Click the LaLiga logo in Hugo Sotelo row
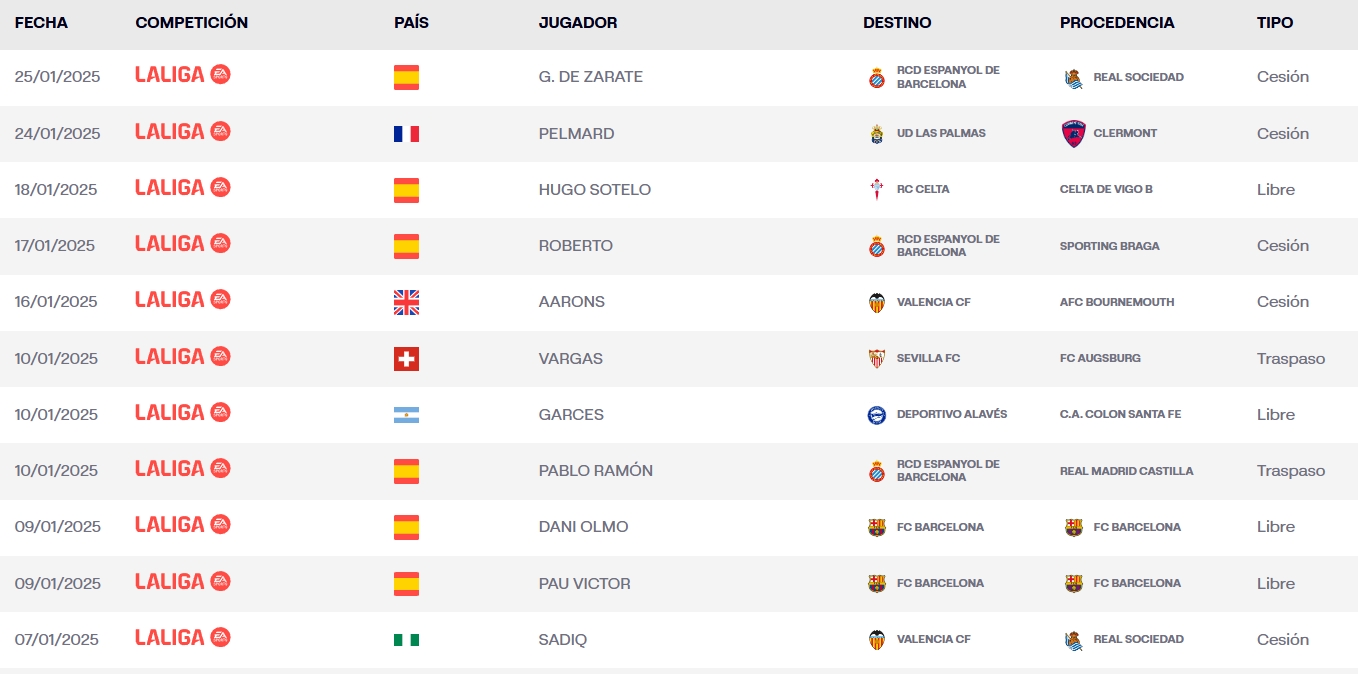The image size is (1358, 674). pyautogui.click(x=183, y=188)
